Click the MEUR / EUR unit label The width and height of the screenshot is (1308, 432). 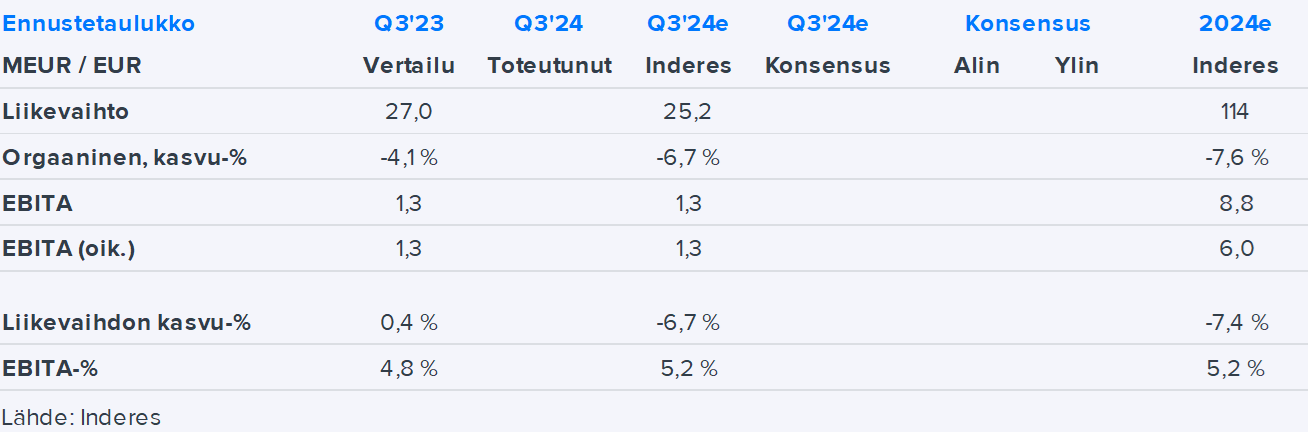(x=72, y=66)
